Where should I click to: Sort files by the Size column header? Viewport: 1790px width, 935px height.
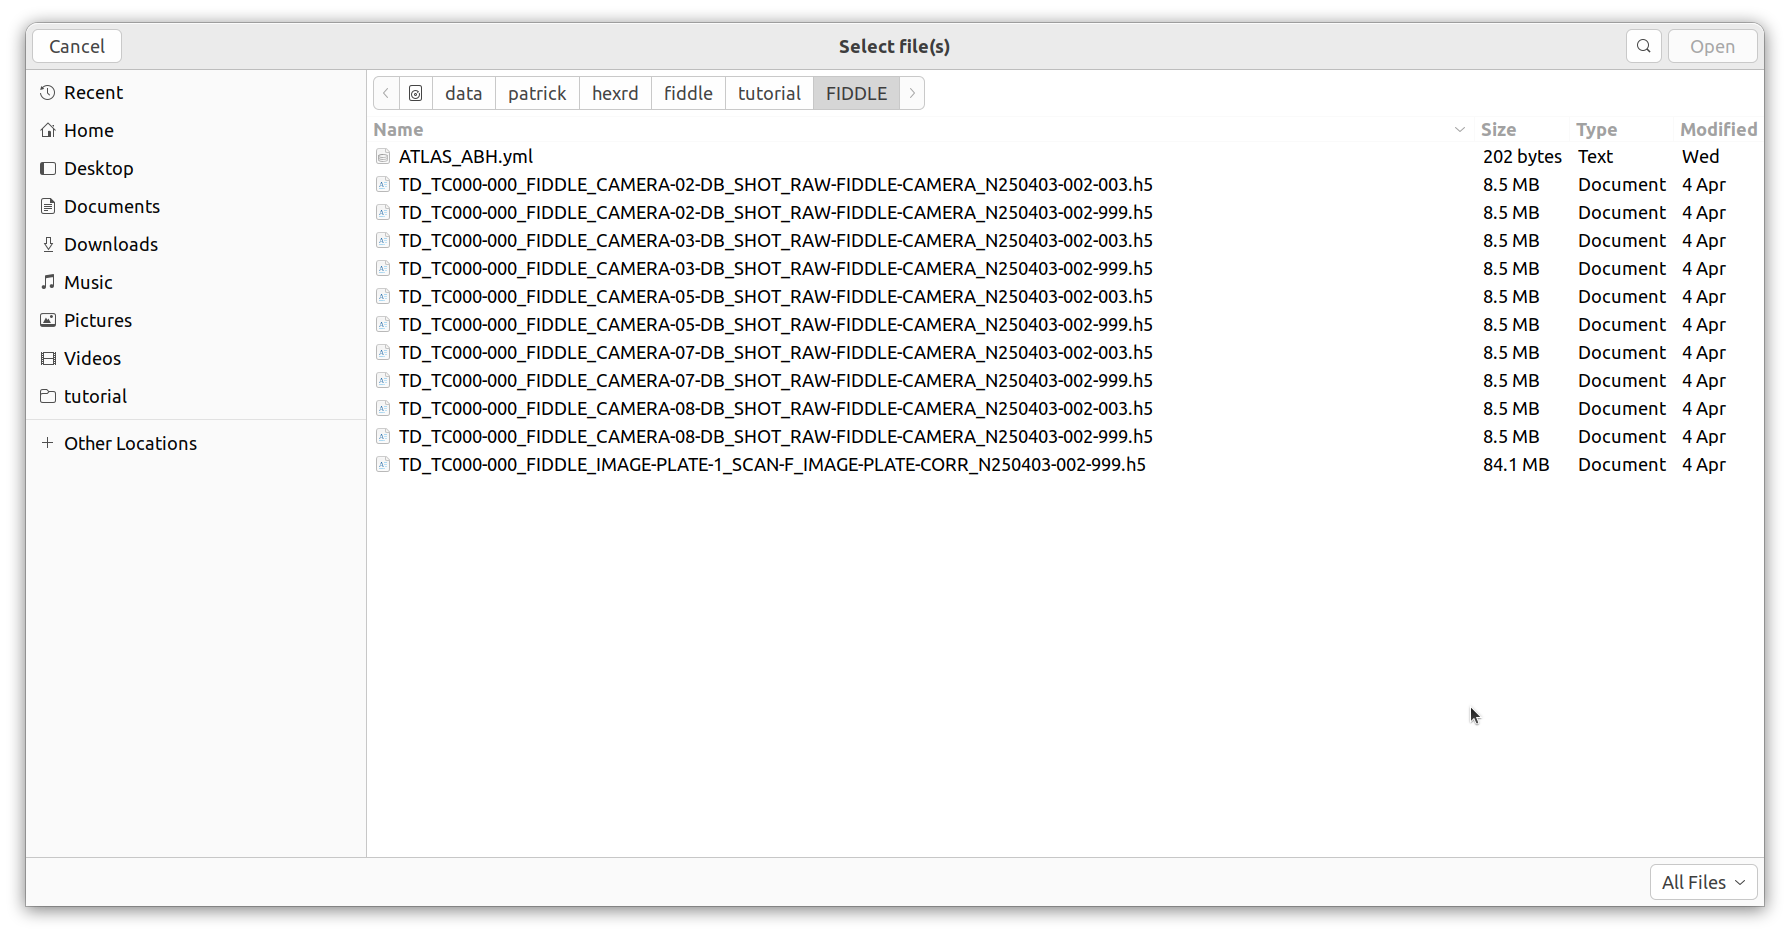1498,130
